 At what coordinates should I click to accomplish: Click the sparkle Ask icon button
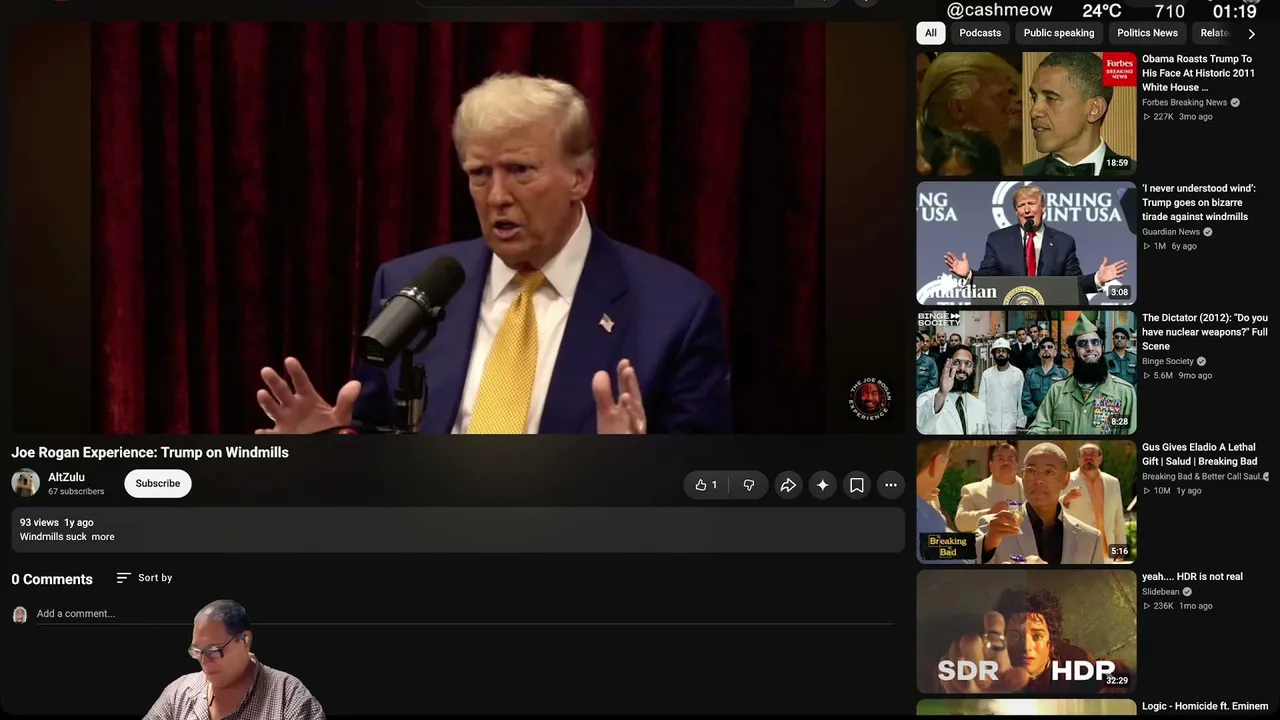[822, 485]
